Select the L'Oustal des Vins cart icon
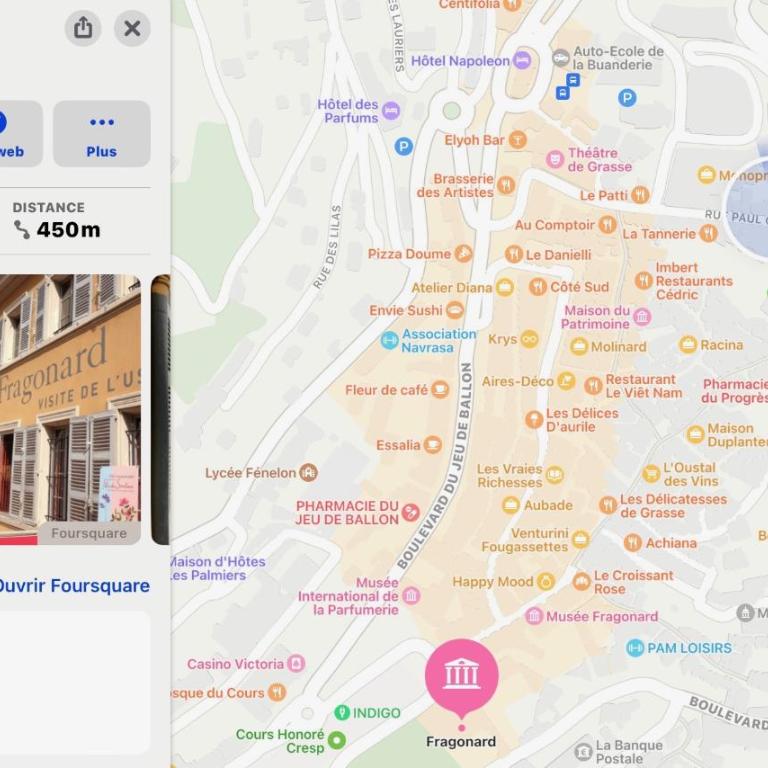The height and width of the screenshot is (768, 768). (651, 474)
